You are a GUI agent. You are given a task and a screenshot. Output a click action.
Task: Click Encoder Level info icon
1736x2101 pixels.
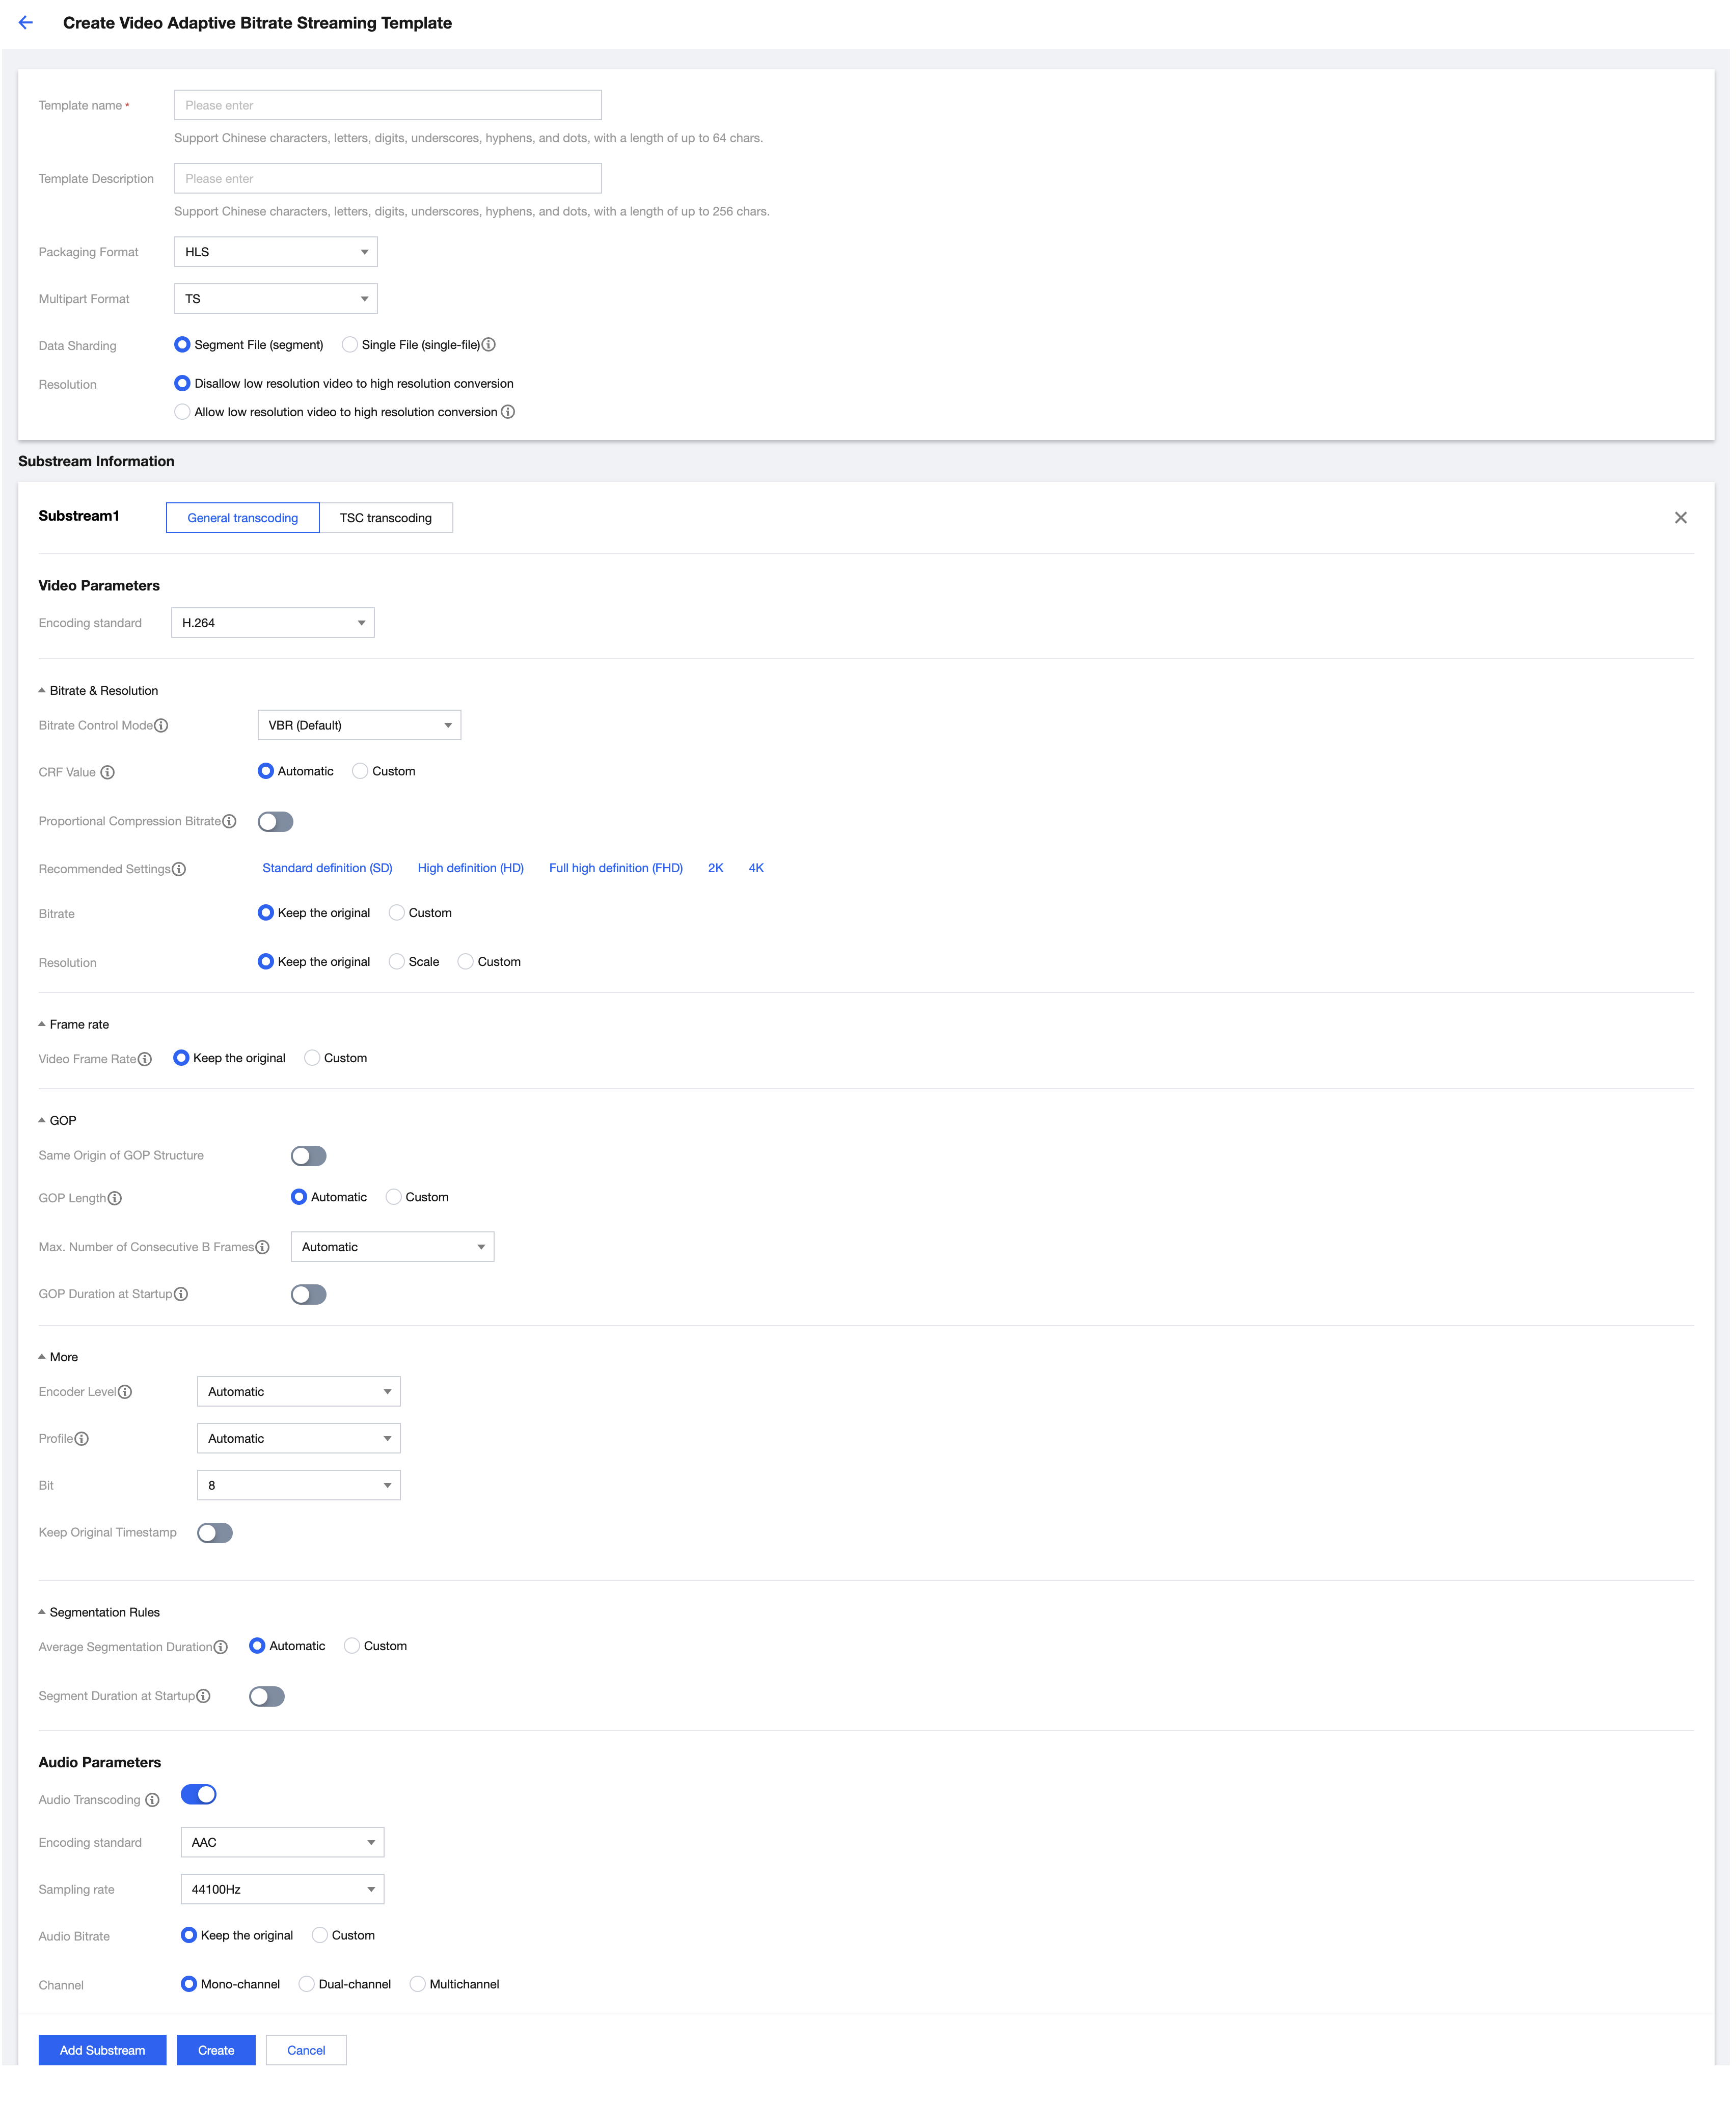125,1392
